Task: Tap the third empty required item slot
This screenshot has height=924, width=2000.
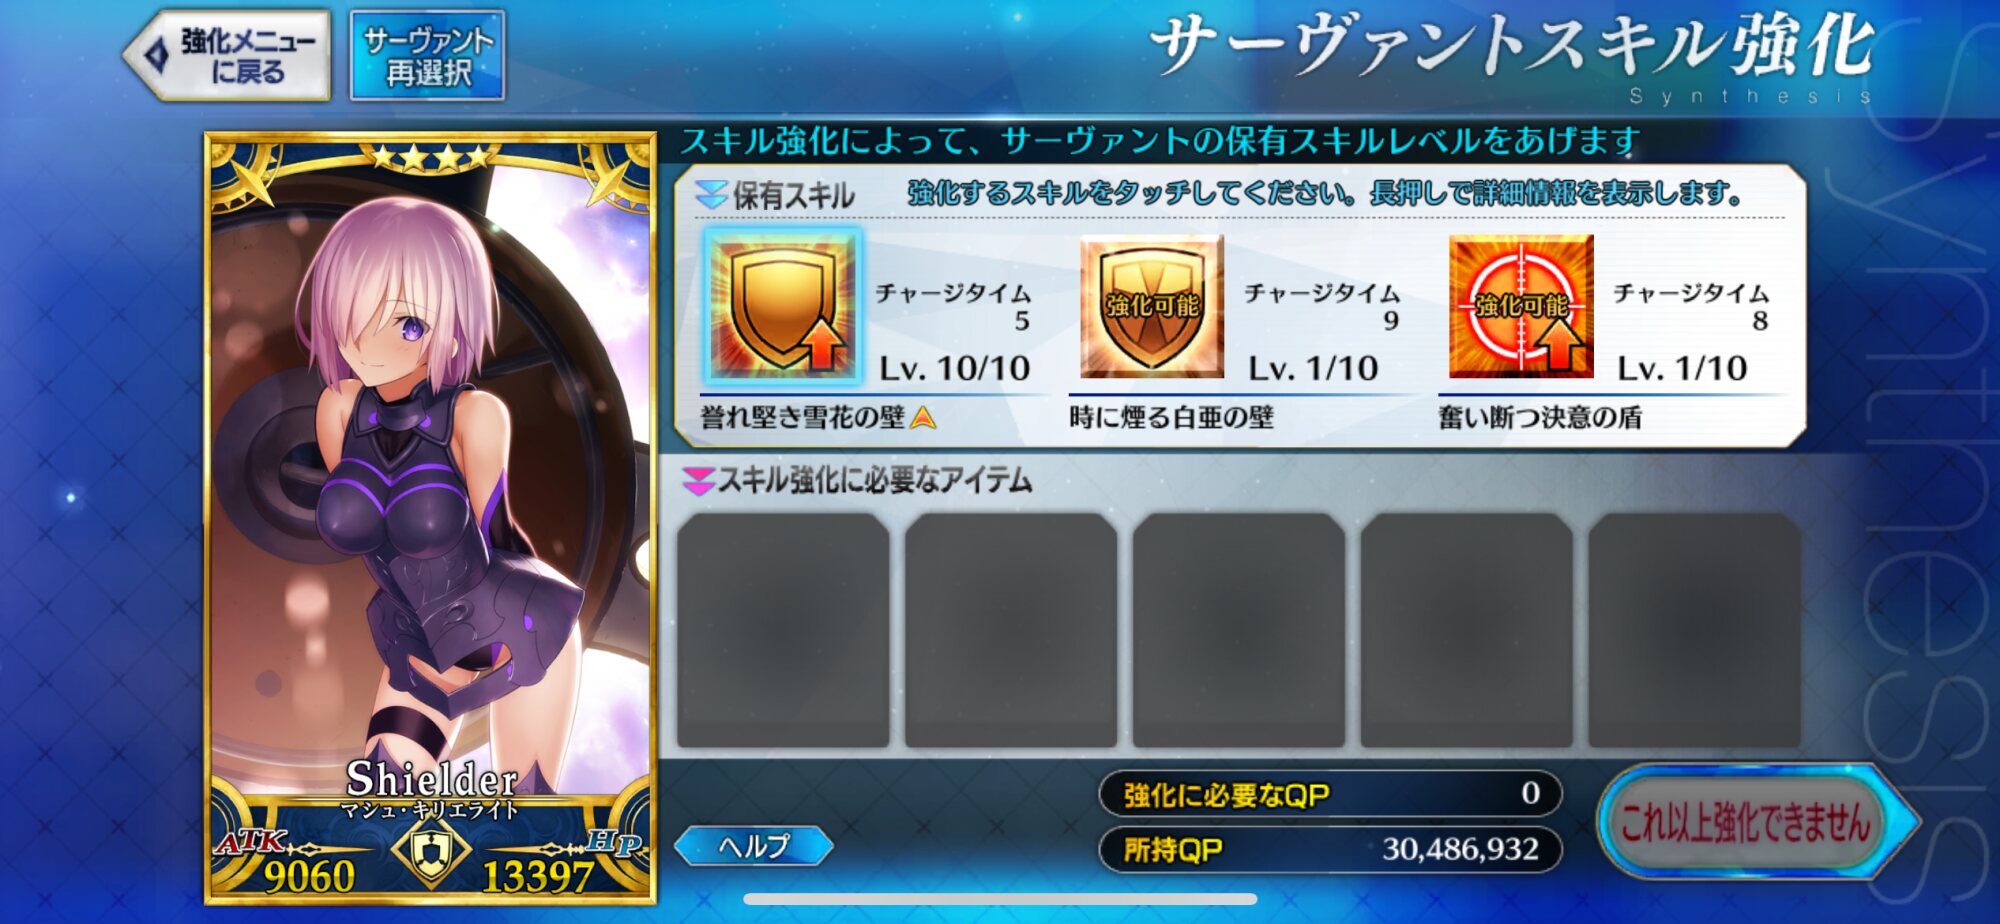Action: coord(1238,630)
